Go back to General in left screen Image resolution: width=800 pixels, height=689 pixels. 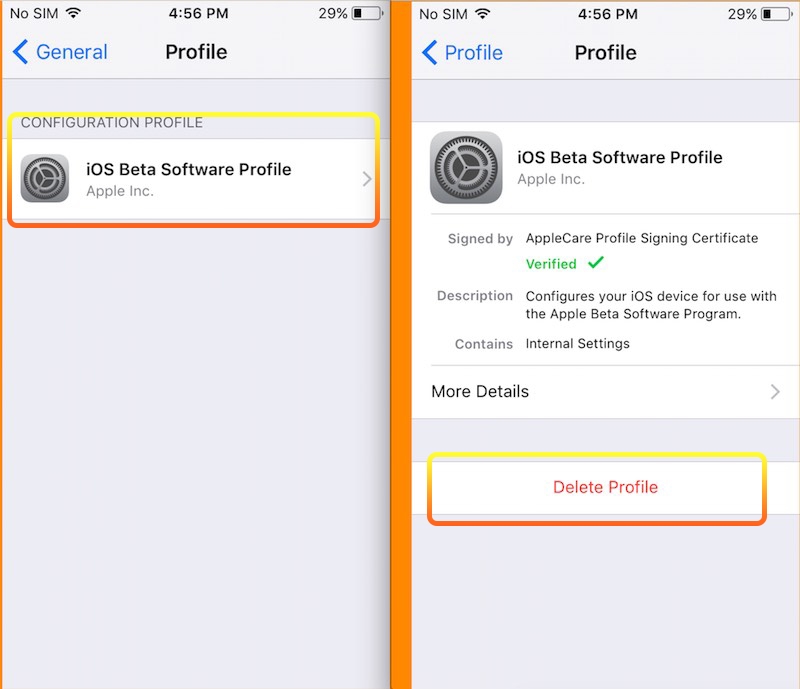[x=60, y=52]
